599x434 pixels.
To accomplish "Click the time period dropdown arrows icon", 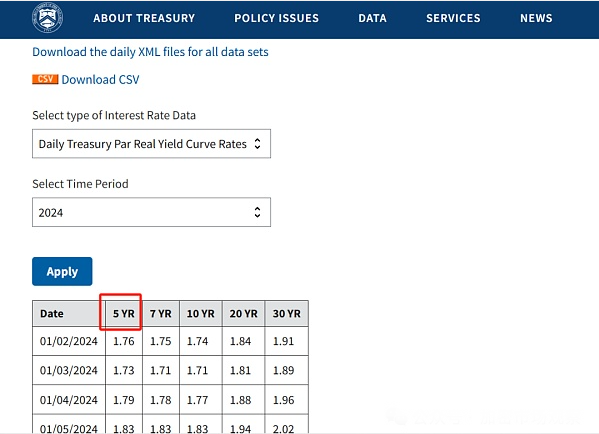I will (x=257, y=212).
